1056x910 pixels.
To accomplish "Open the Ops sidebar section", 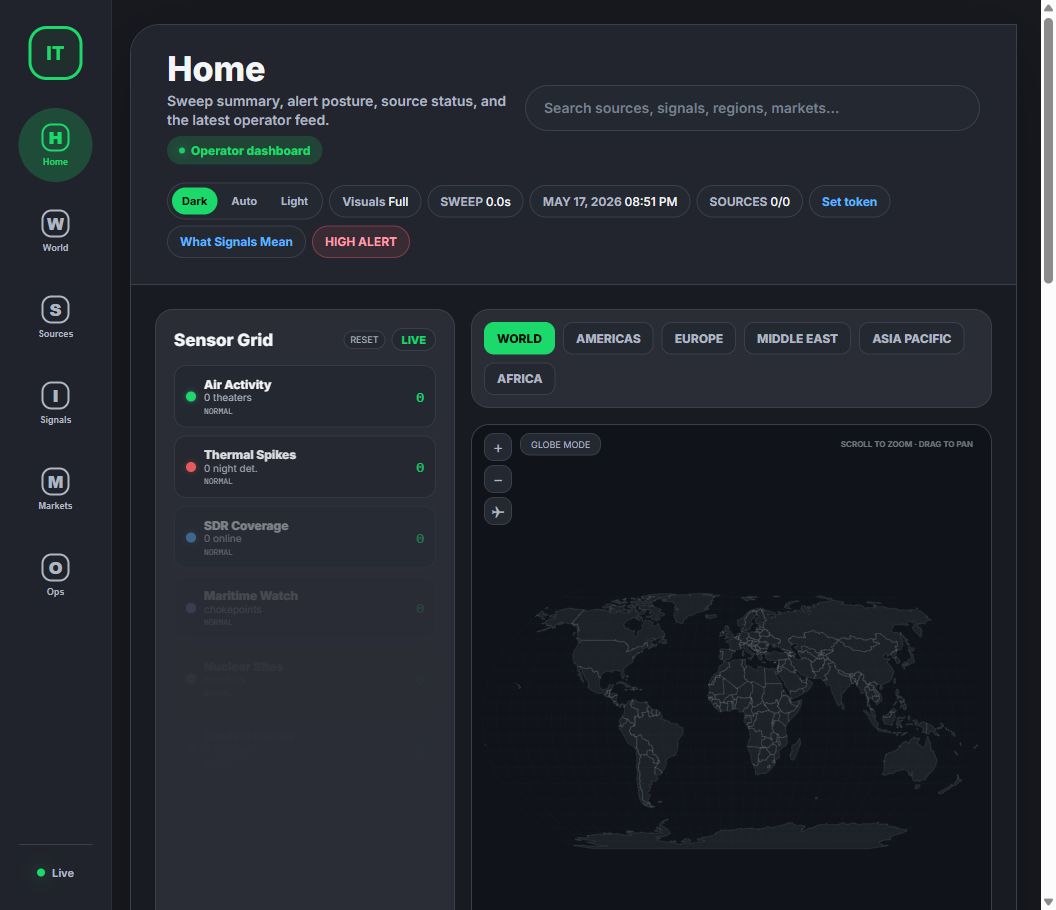I will pos(55,576).
